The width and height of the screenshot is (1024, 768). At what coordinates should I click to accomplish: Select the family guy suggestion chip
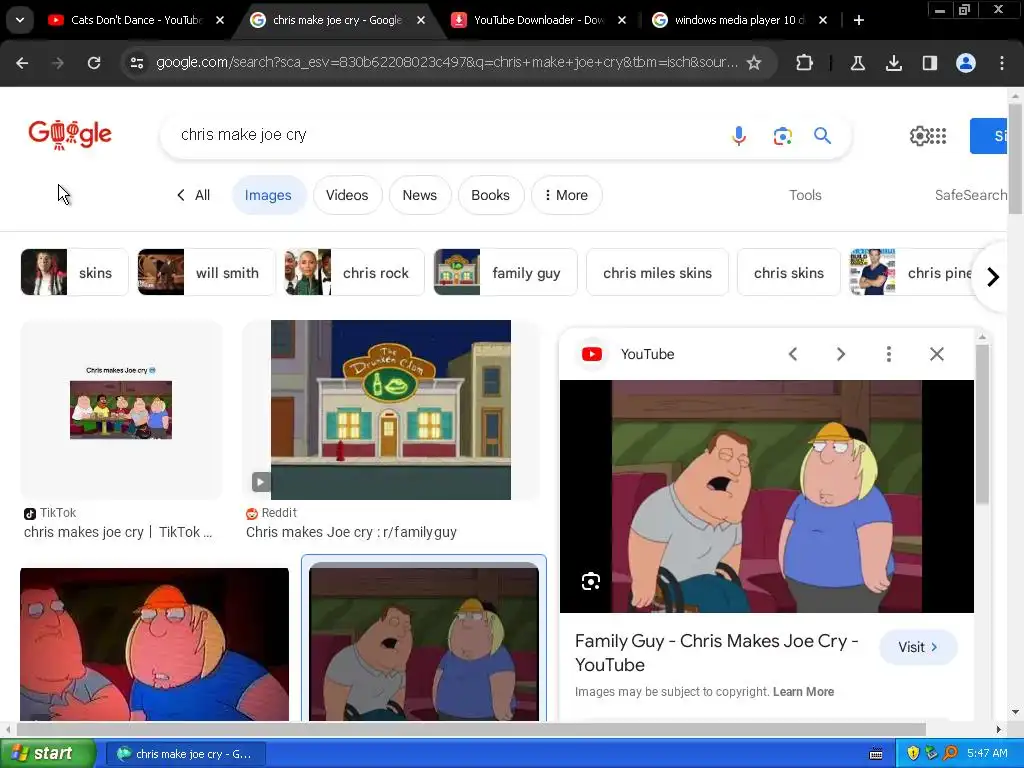point(505,272)
